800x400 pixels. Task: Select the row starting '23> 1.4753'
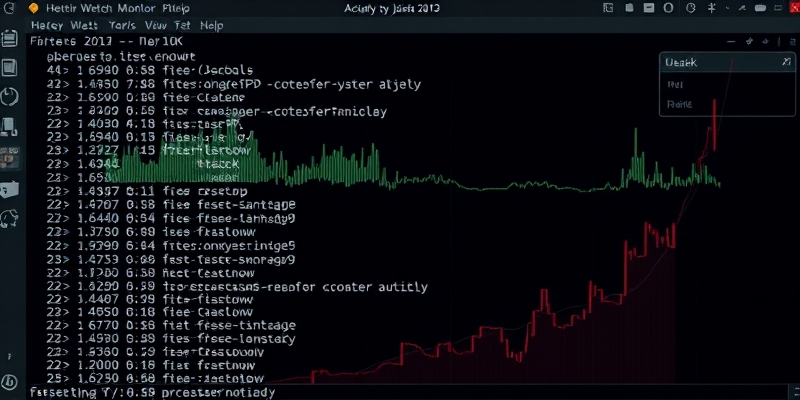(x=171, y=260)
